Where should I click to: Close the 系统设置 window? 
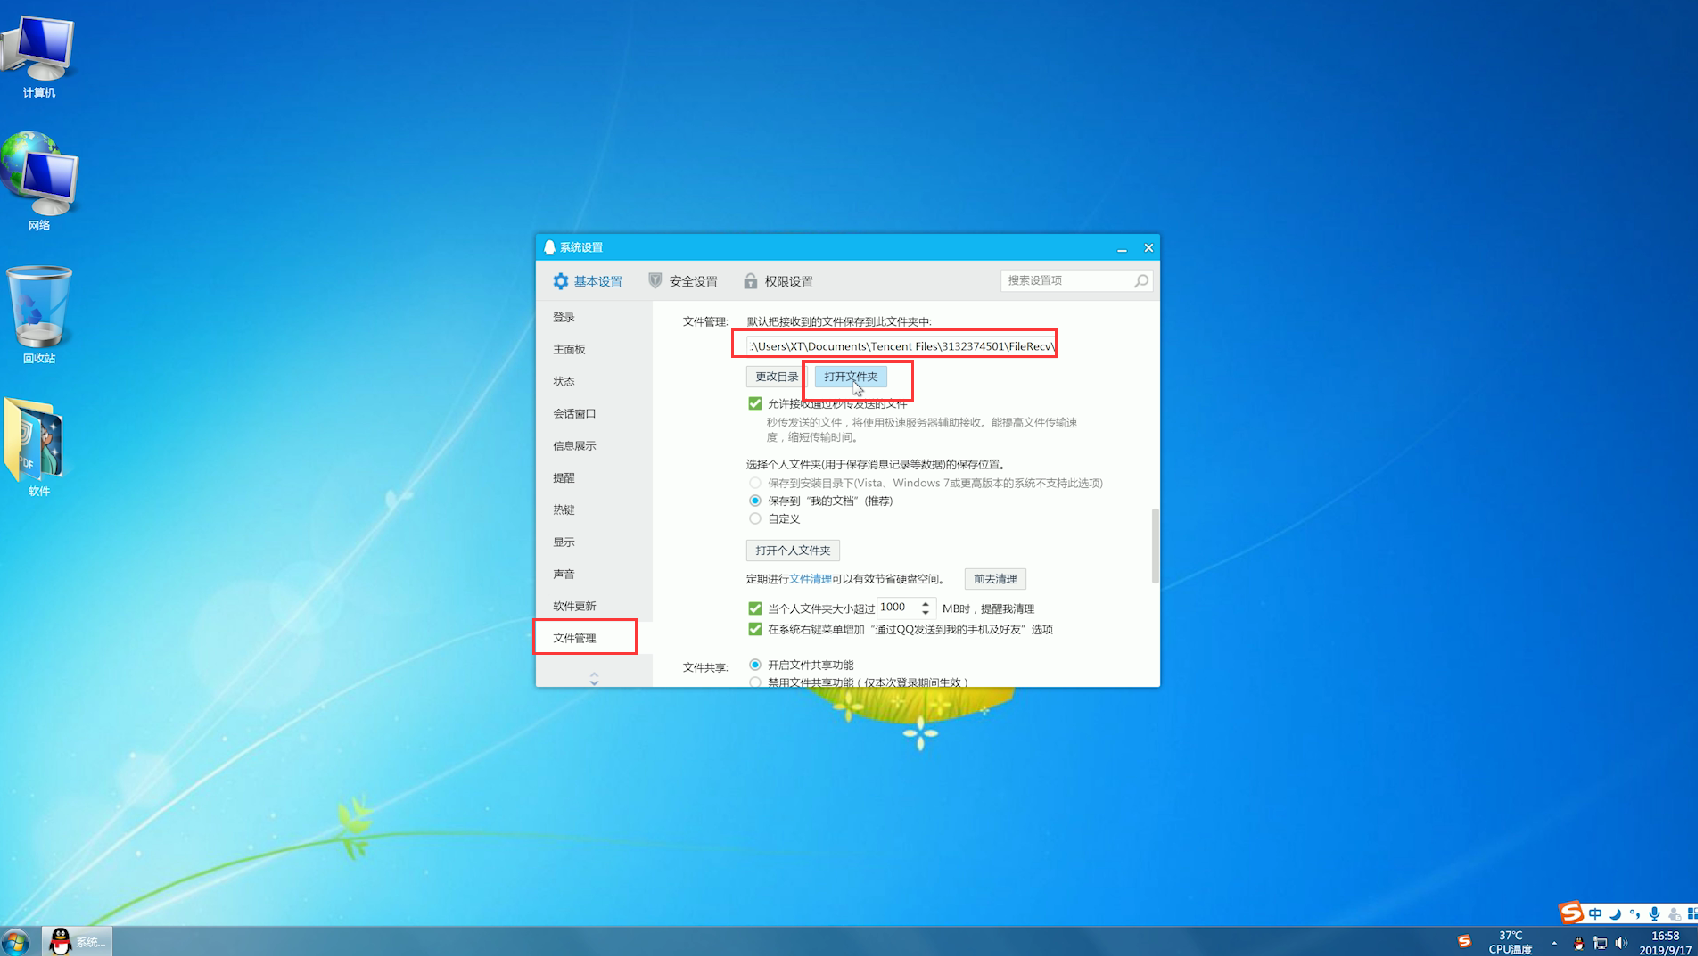[1148, 248]
